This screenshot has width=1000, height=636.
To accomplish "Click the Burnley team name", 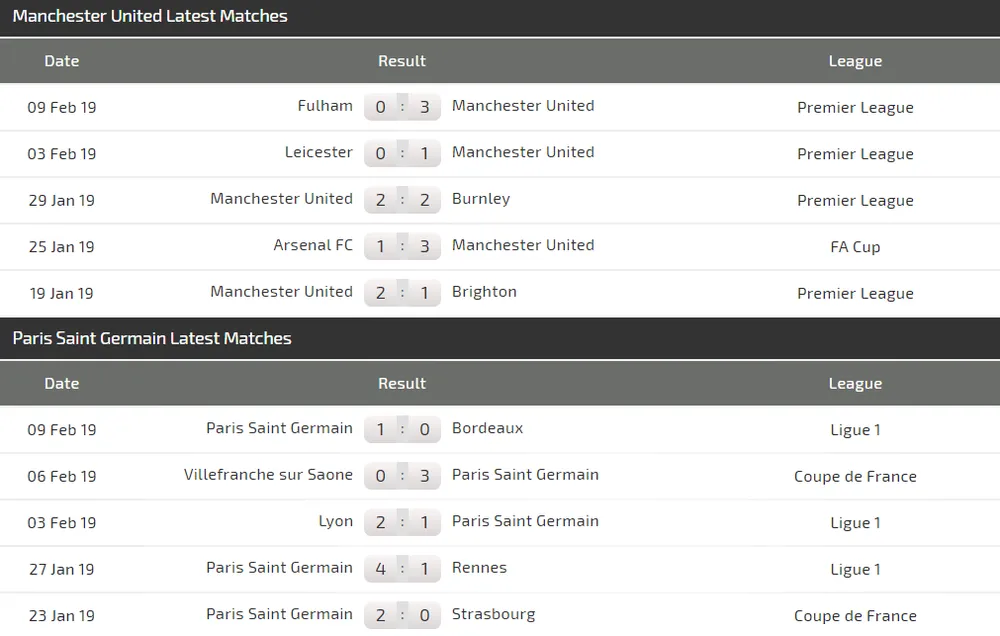I will (x=481, y=199).
